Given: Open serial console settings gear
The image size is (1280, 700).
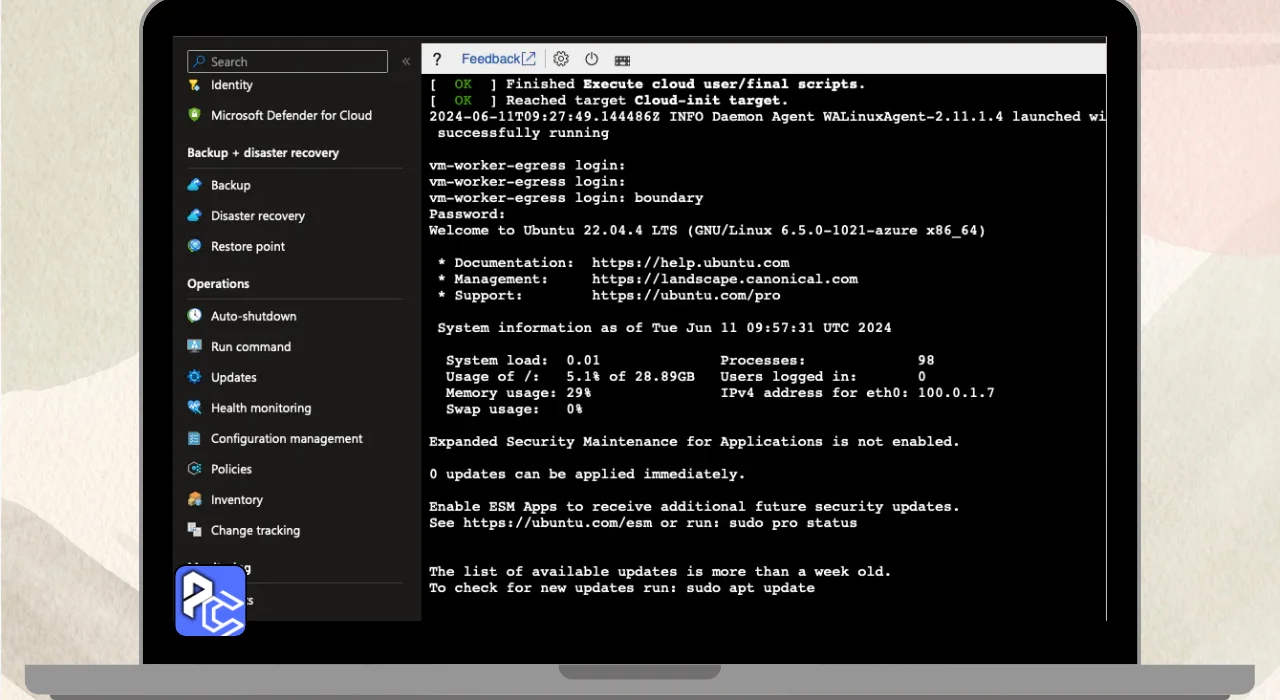Looking at the screenshot, I should 561,59.
